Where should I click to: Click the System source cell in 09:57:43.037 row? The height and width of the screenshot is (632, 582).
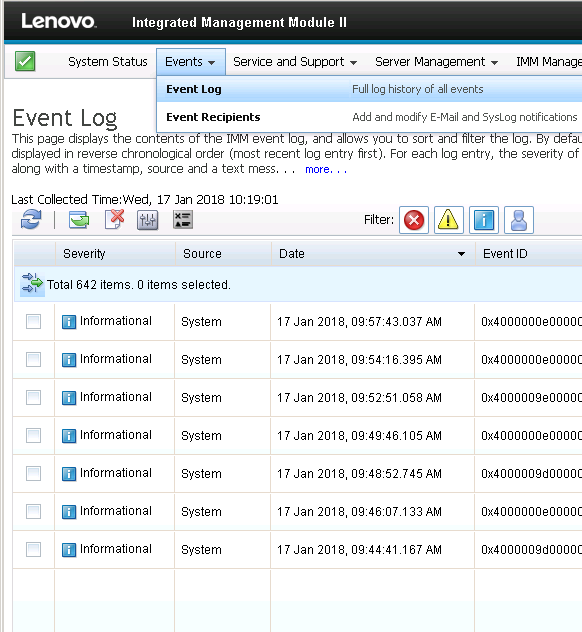pyautogui.click(x=201, y=322)
